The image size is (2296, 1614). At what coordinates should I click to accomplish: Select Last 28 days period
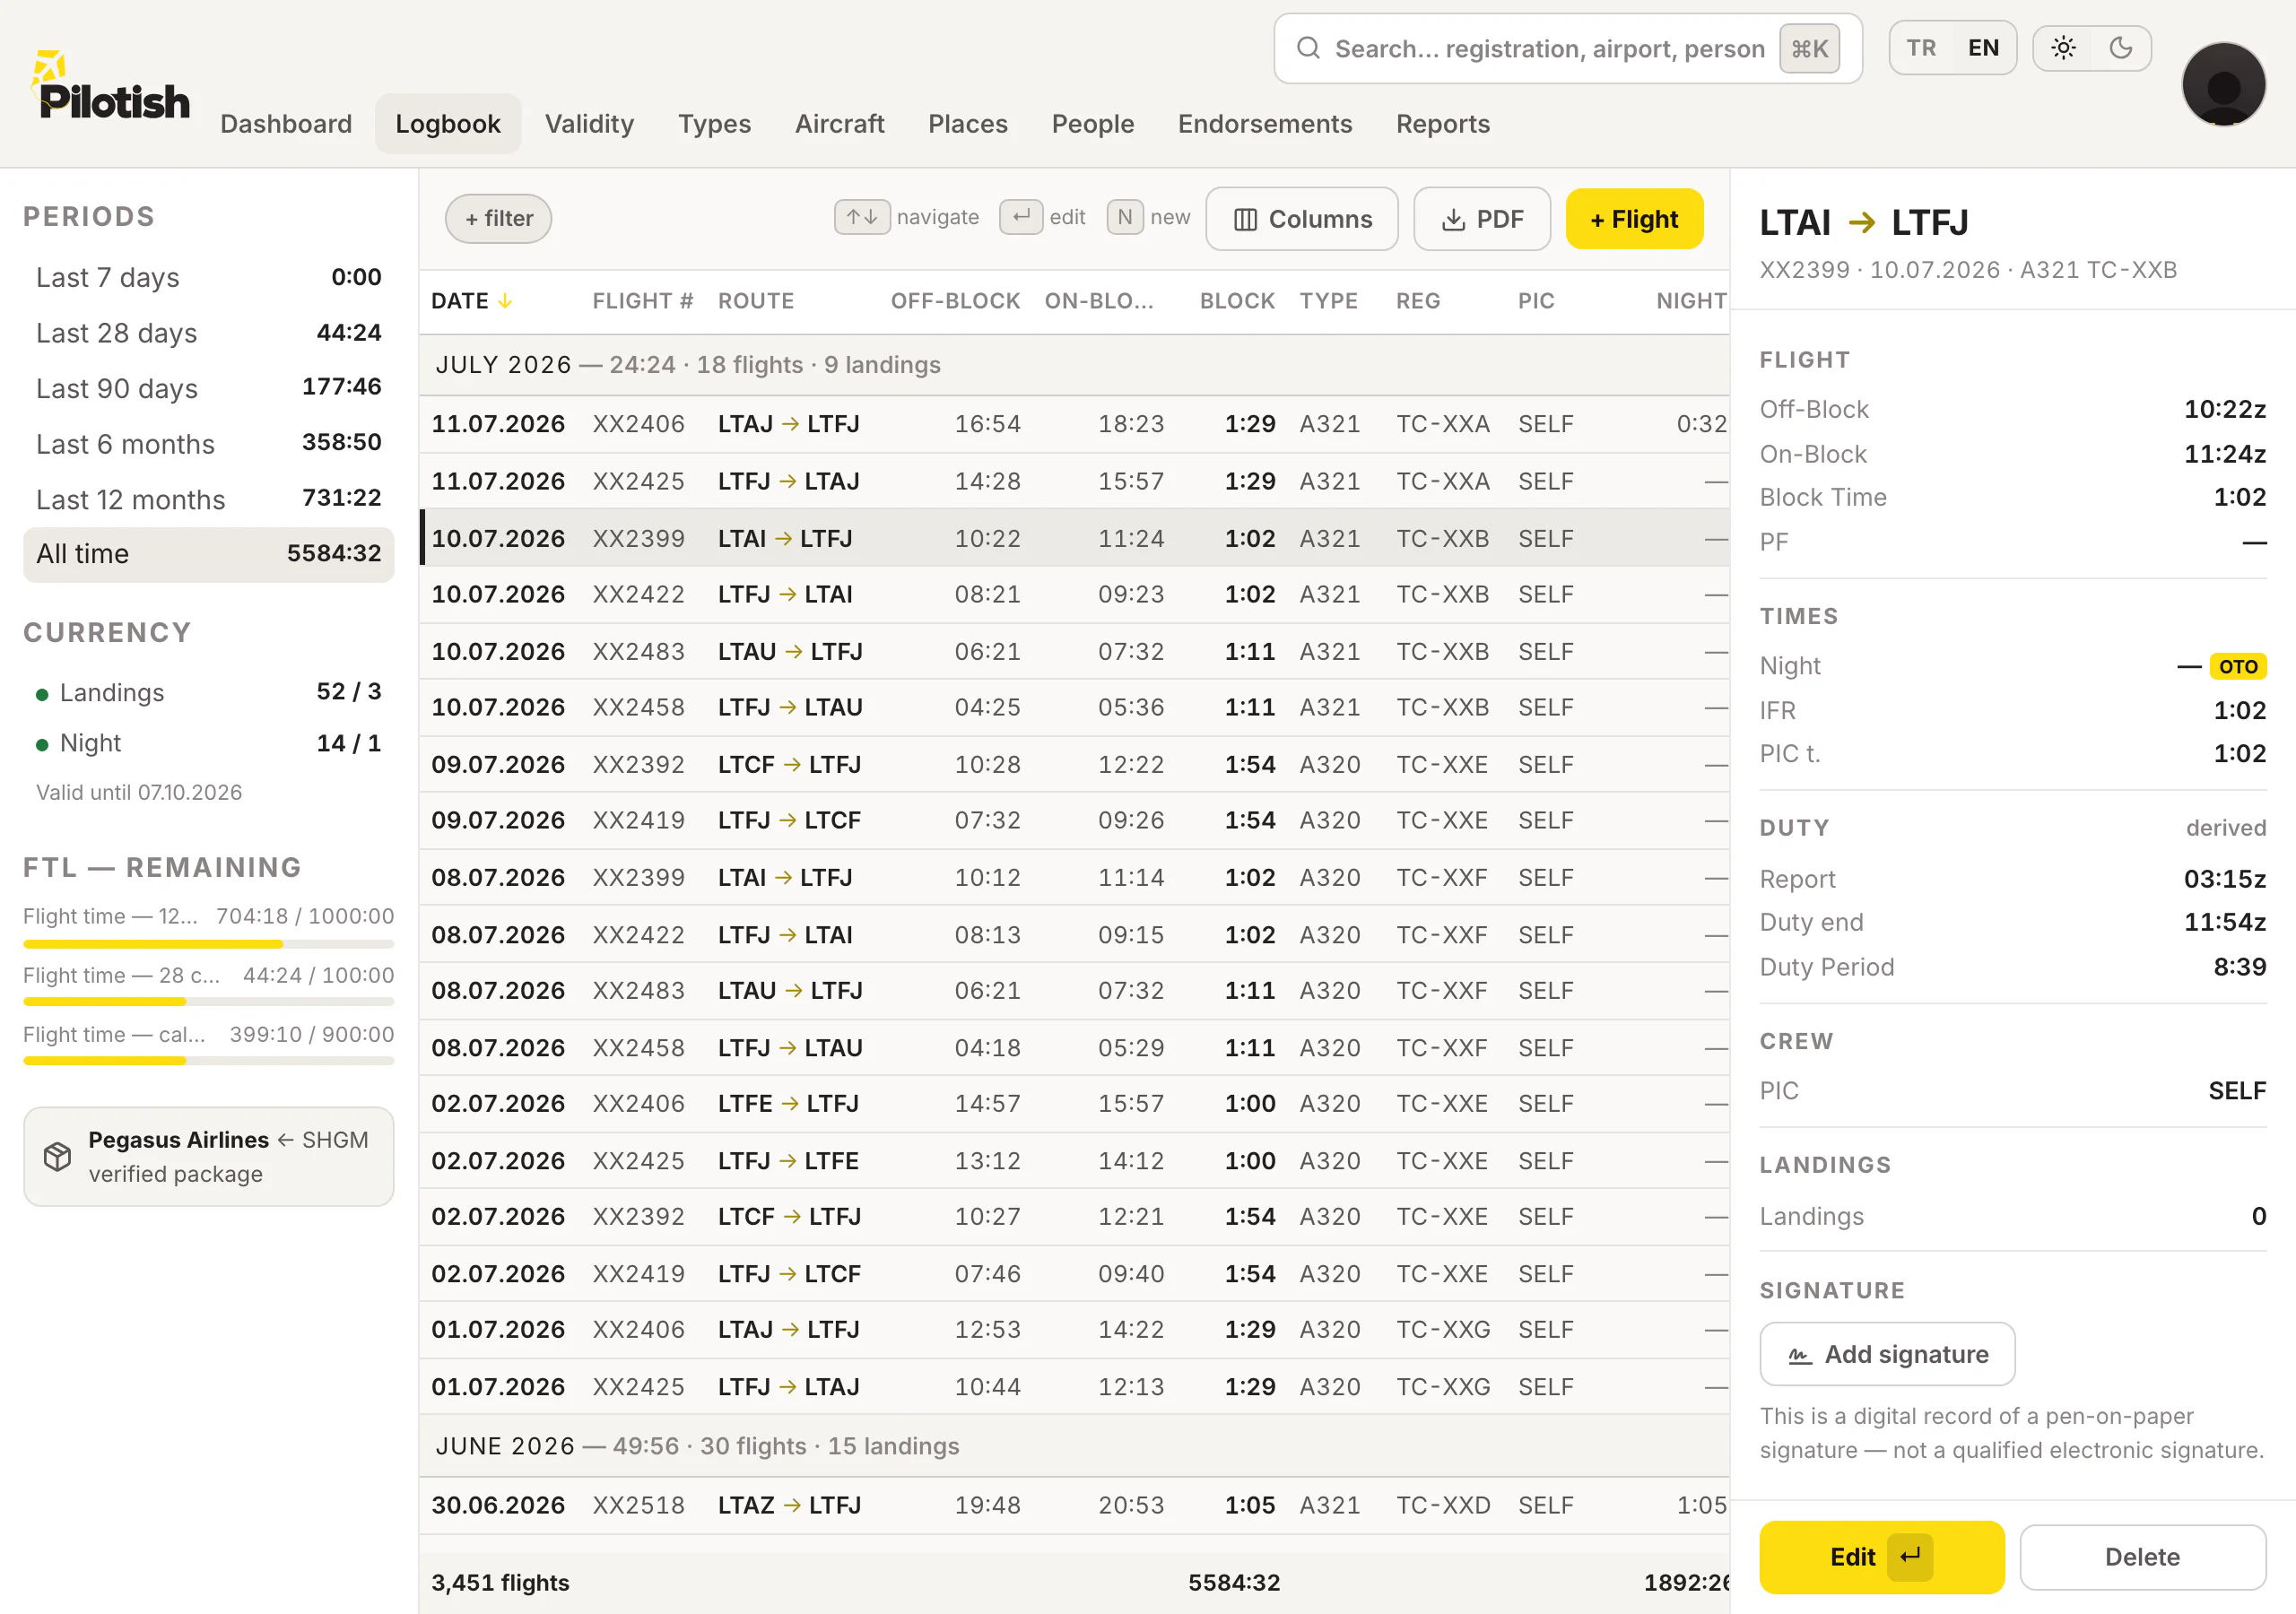[x=208, y=333]
